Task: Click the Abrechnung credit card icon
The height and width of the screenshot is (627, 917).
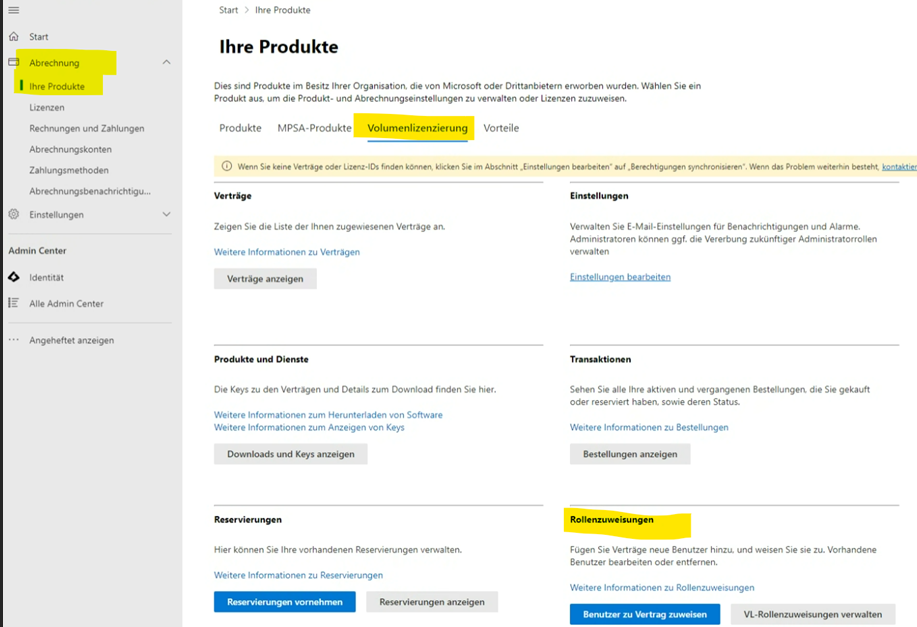Action: coord(14,62)
